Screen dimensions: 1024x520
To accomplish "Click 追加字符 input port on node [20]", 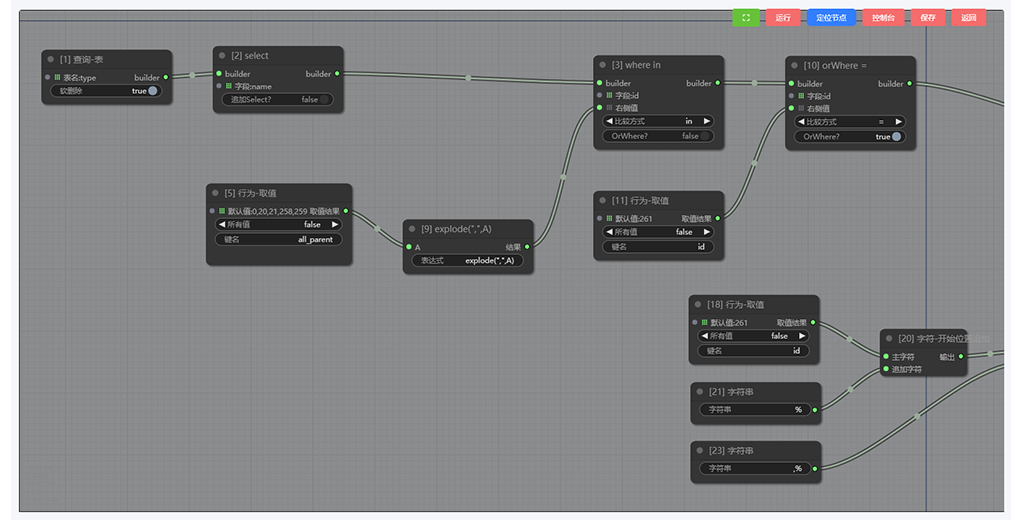I will (x=886, y=369).
